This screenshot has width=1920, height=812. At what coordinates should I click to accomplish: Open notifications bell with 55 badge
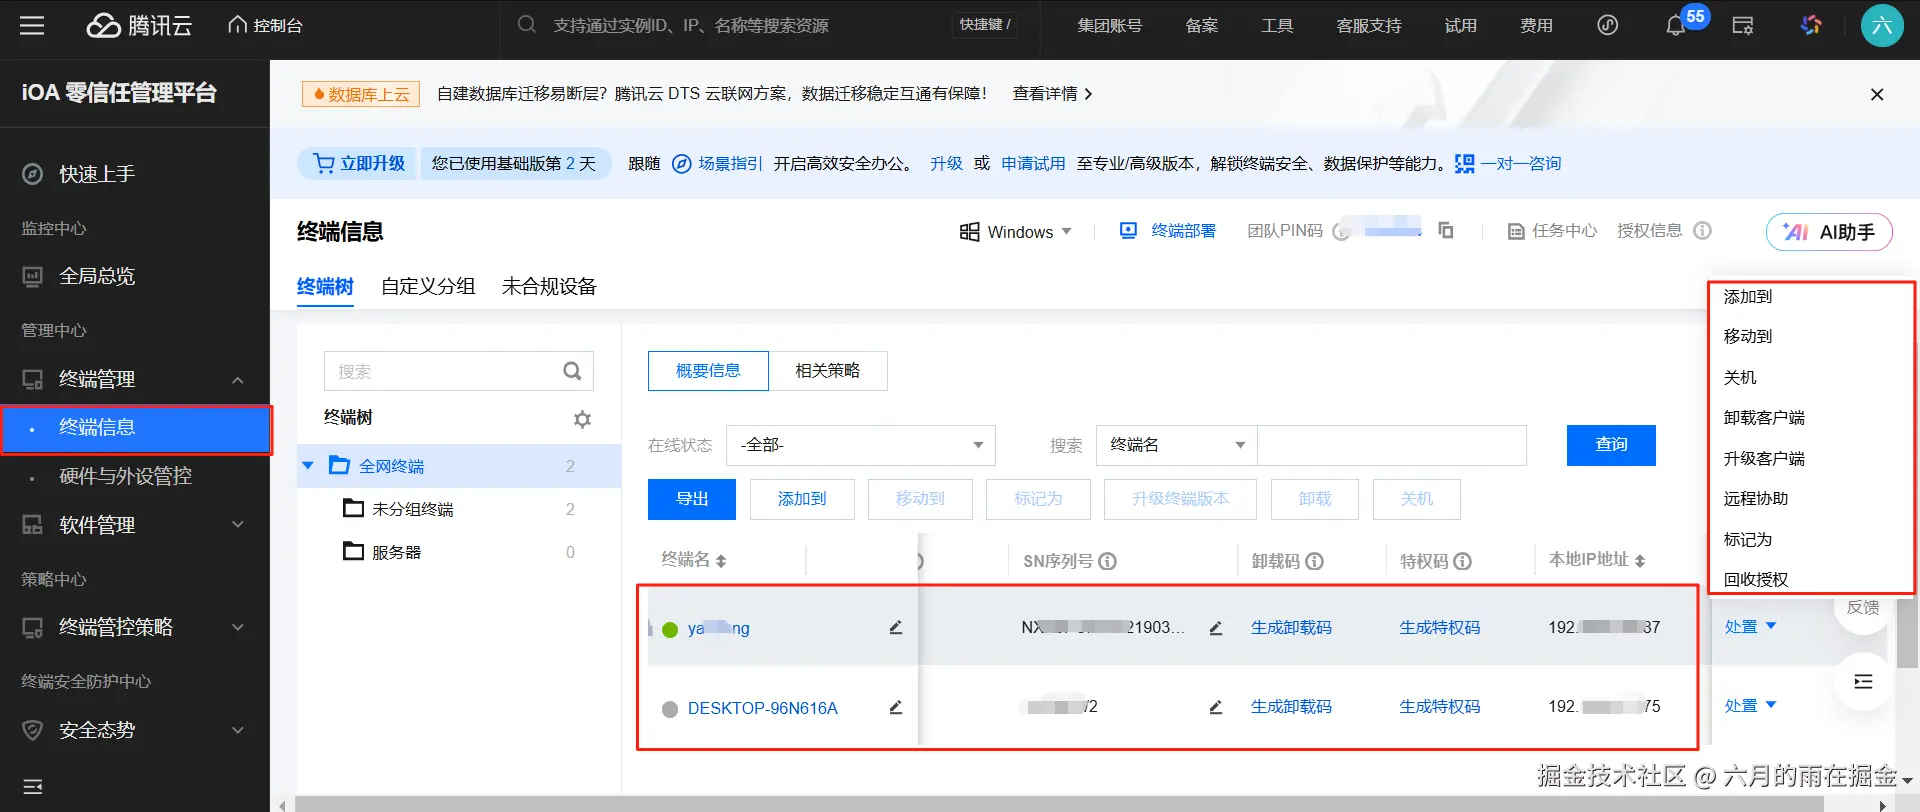click(x=1676, y=25)
